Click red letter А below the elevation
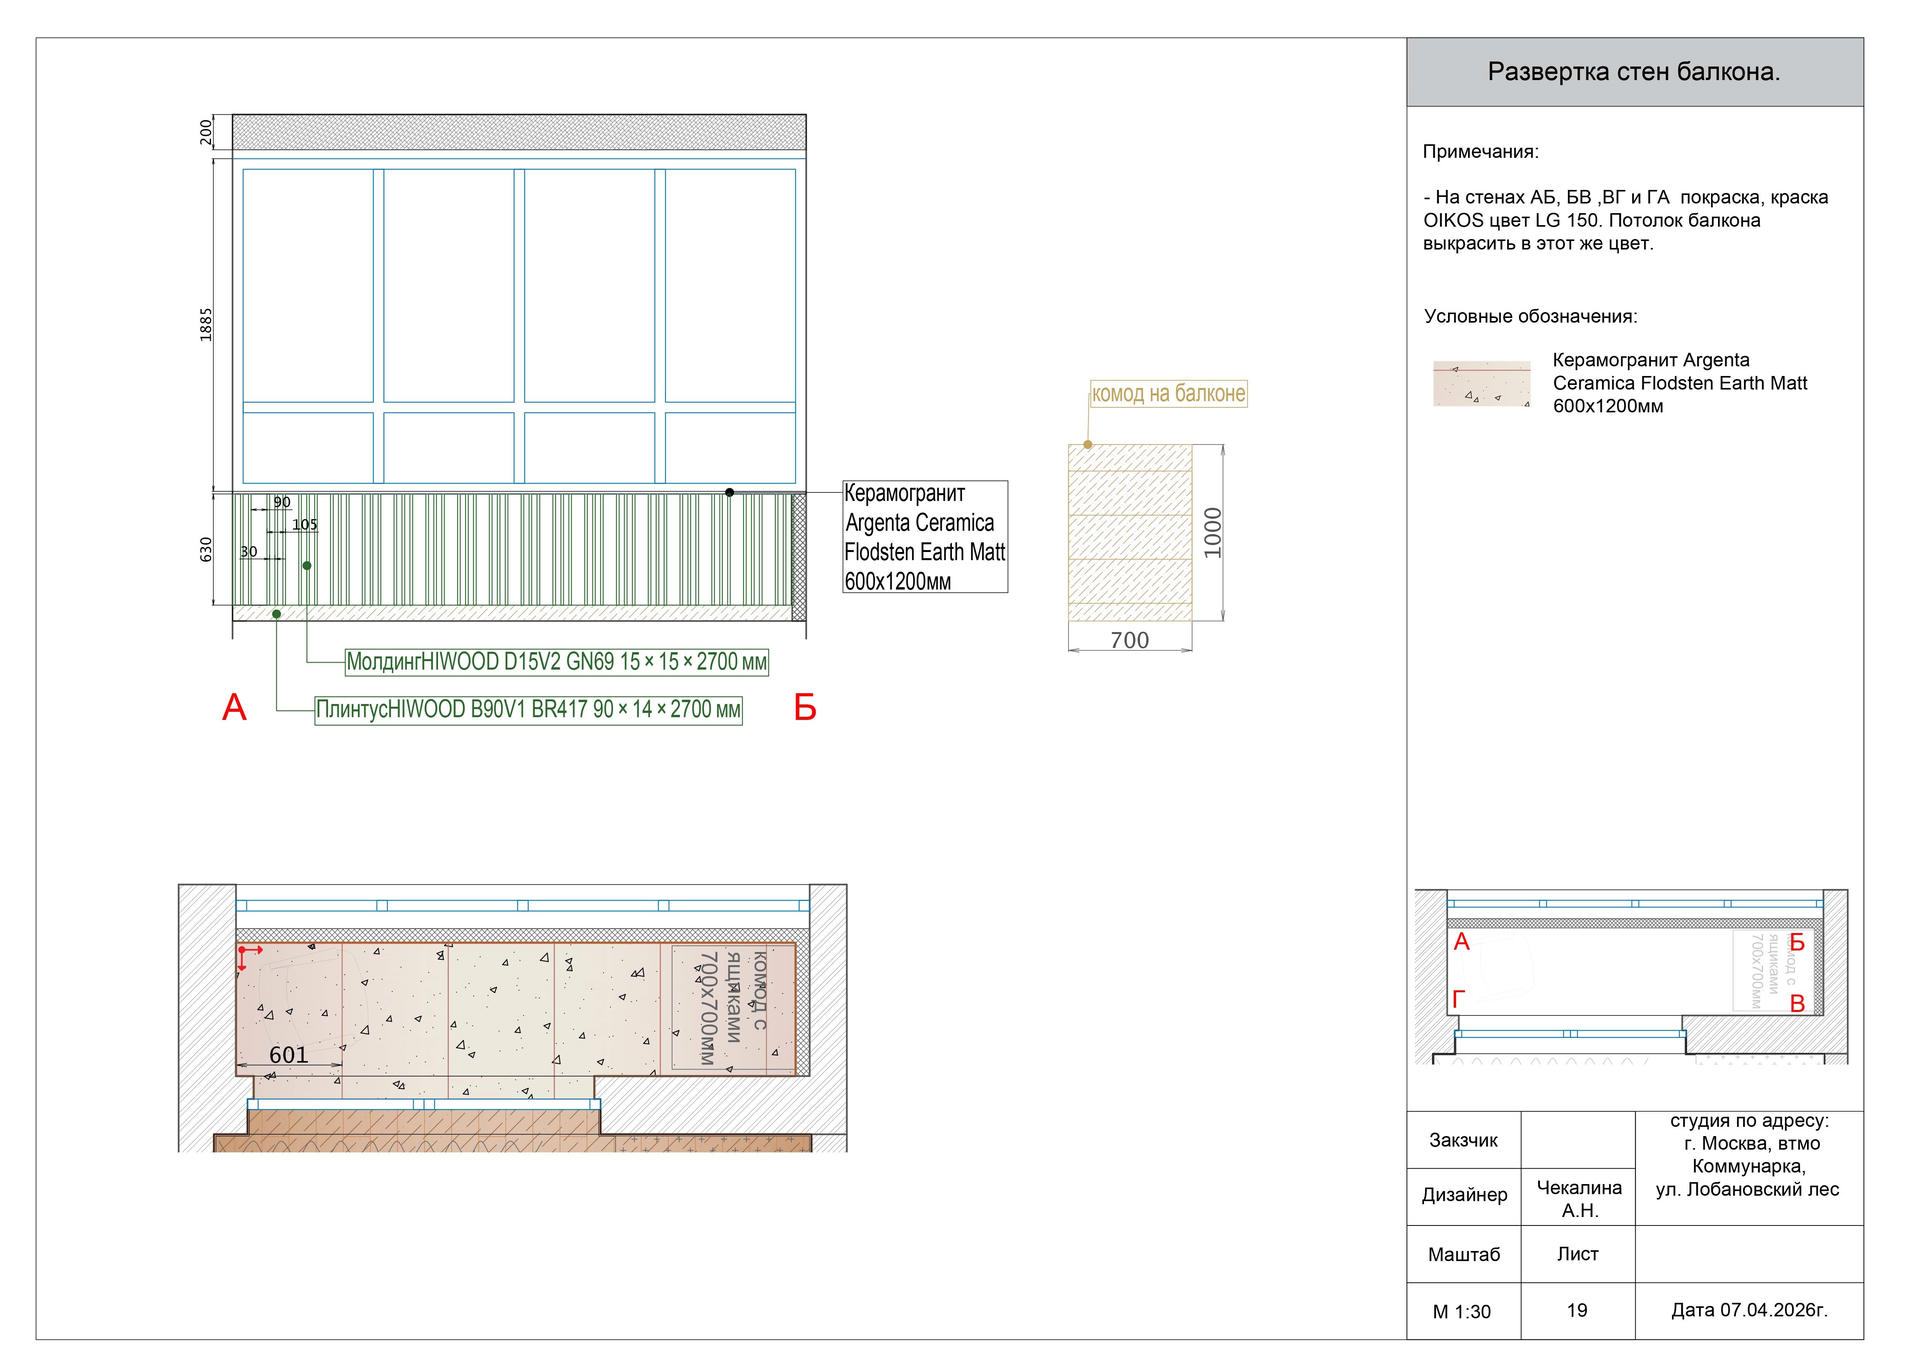Viewport: 1920px width, 1357px height. [x=234, y=708]
